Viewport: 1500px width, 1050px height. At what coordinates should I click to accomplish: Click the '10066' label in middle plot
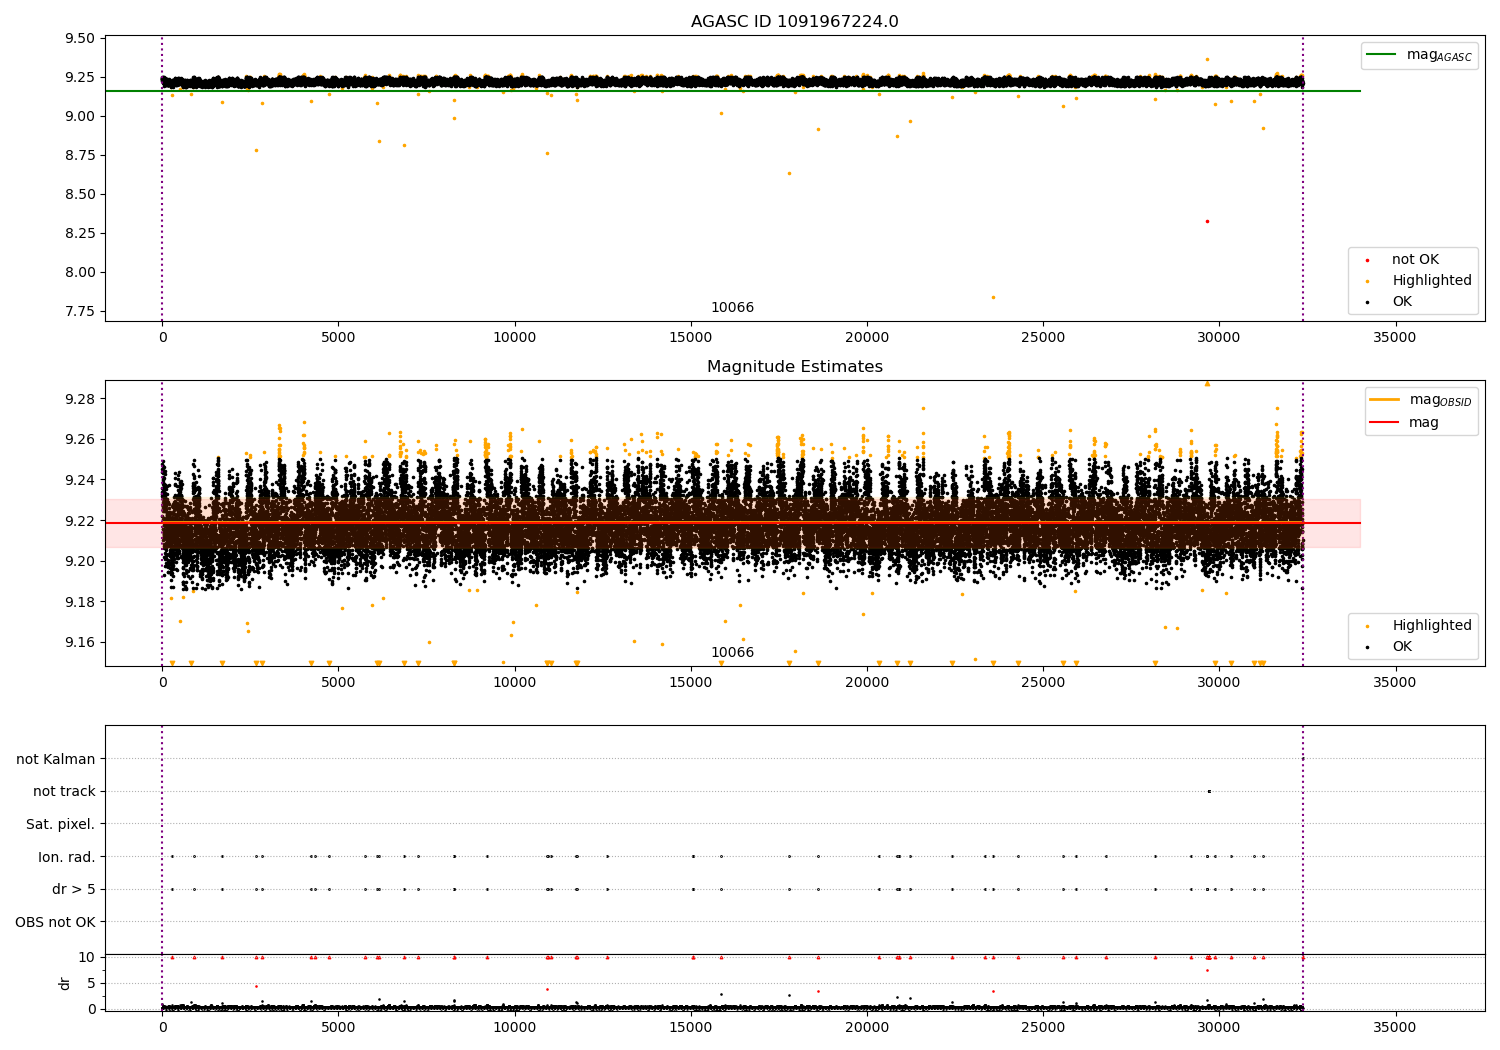click(732, 653)
